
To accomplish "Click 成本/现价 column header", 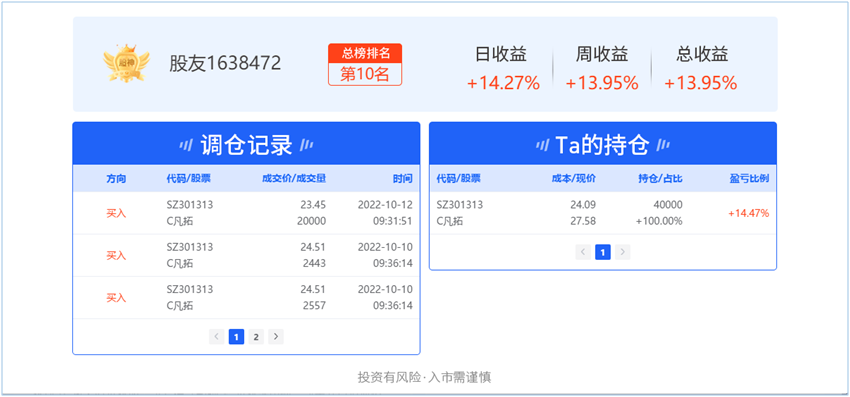I will [x=574, y=178].
